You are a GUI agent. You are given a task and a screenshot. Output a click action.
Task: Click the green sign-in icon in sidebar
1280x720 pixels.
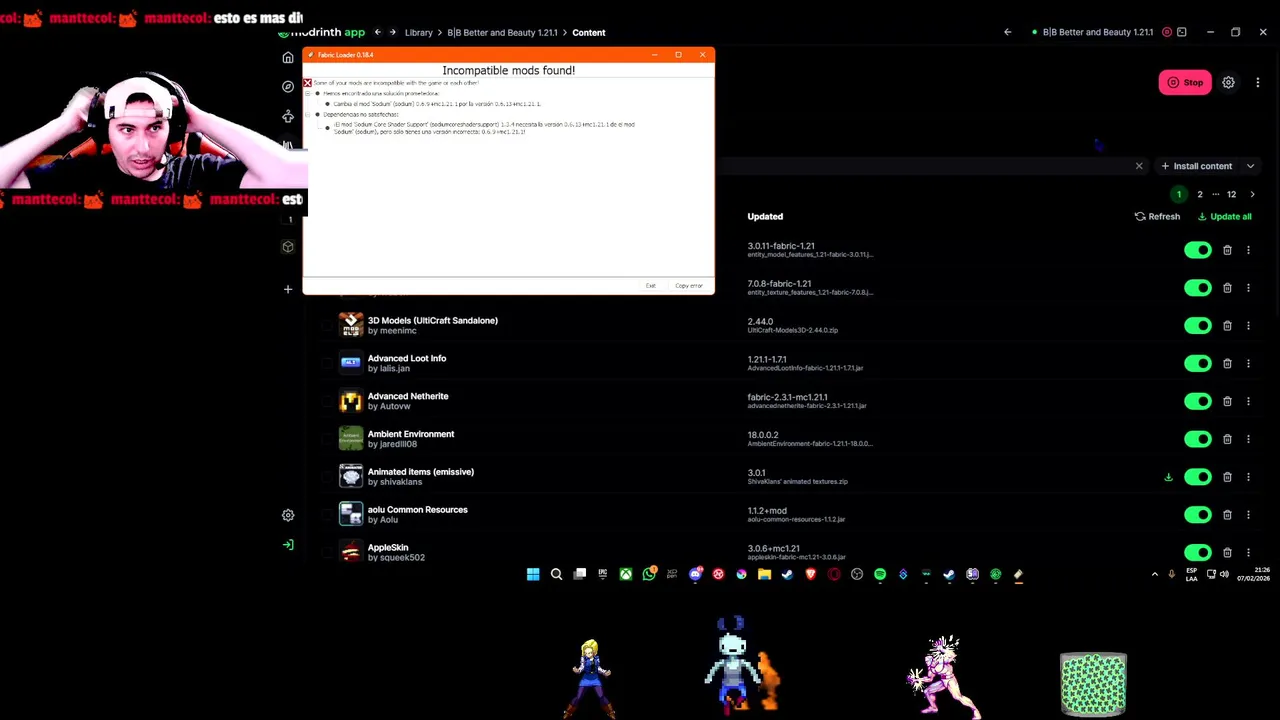pyautogui.click(x=288, y=545)
